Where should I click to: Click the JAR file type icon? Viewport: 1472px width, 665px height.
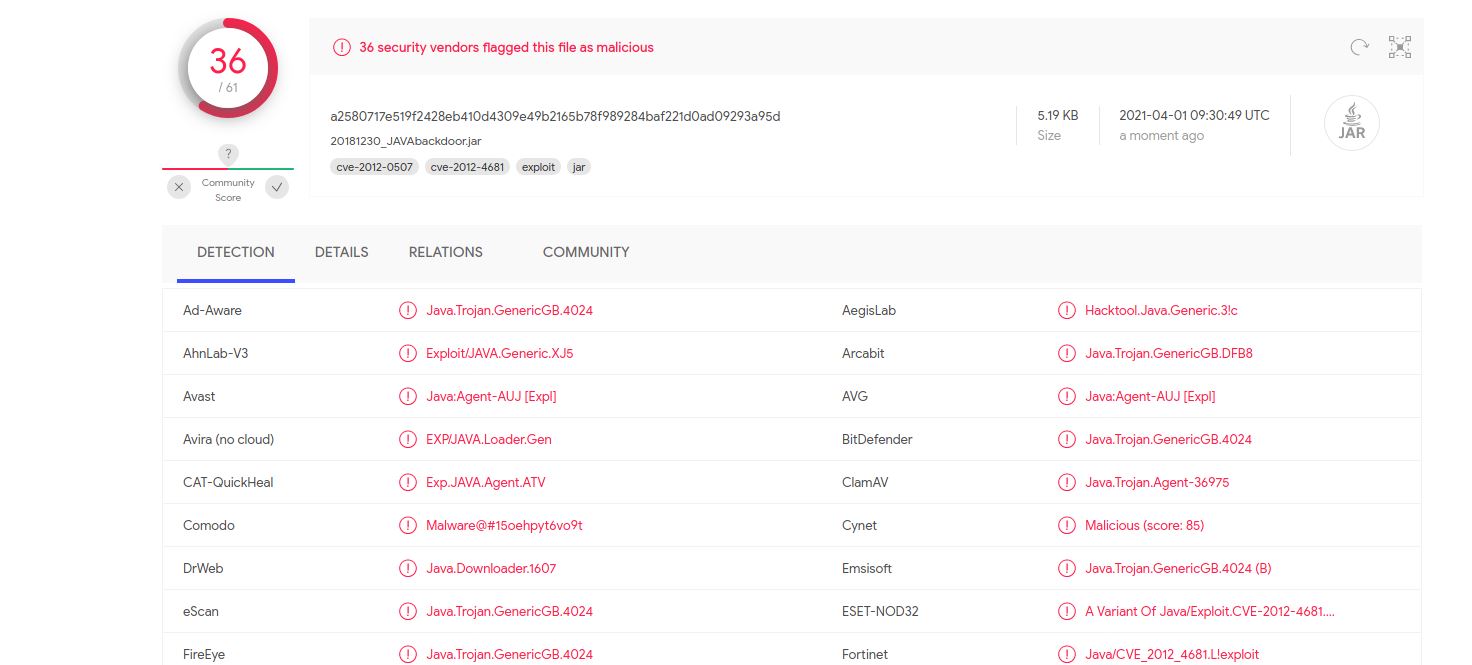(1351, 125)
